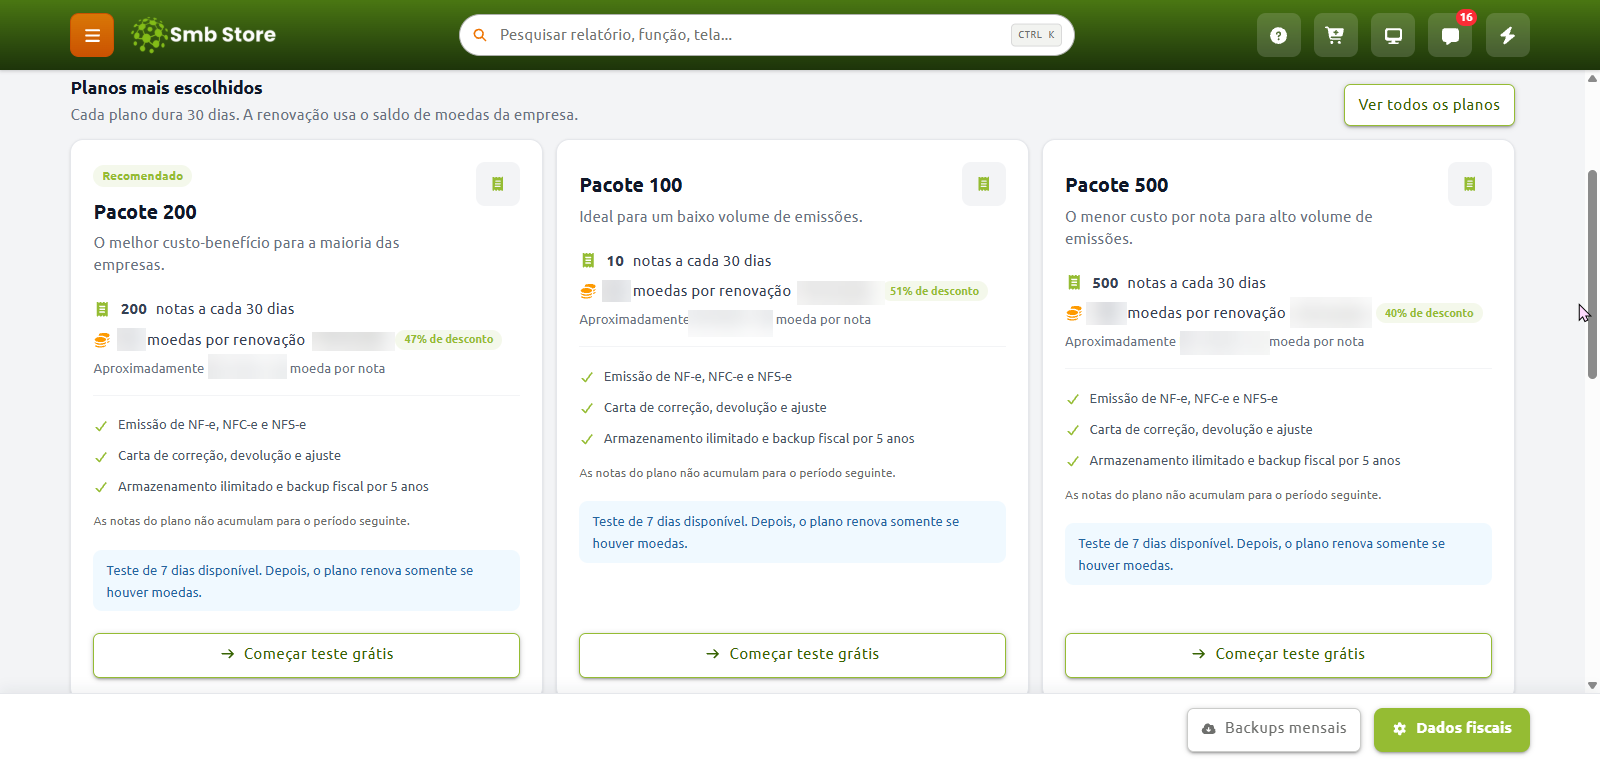Open Ver todos os planos
The height and width of the screenshot is (765, 1600).
click(1429, 105)
